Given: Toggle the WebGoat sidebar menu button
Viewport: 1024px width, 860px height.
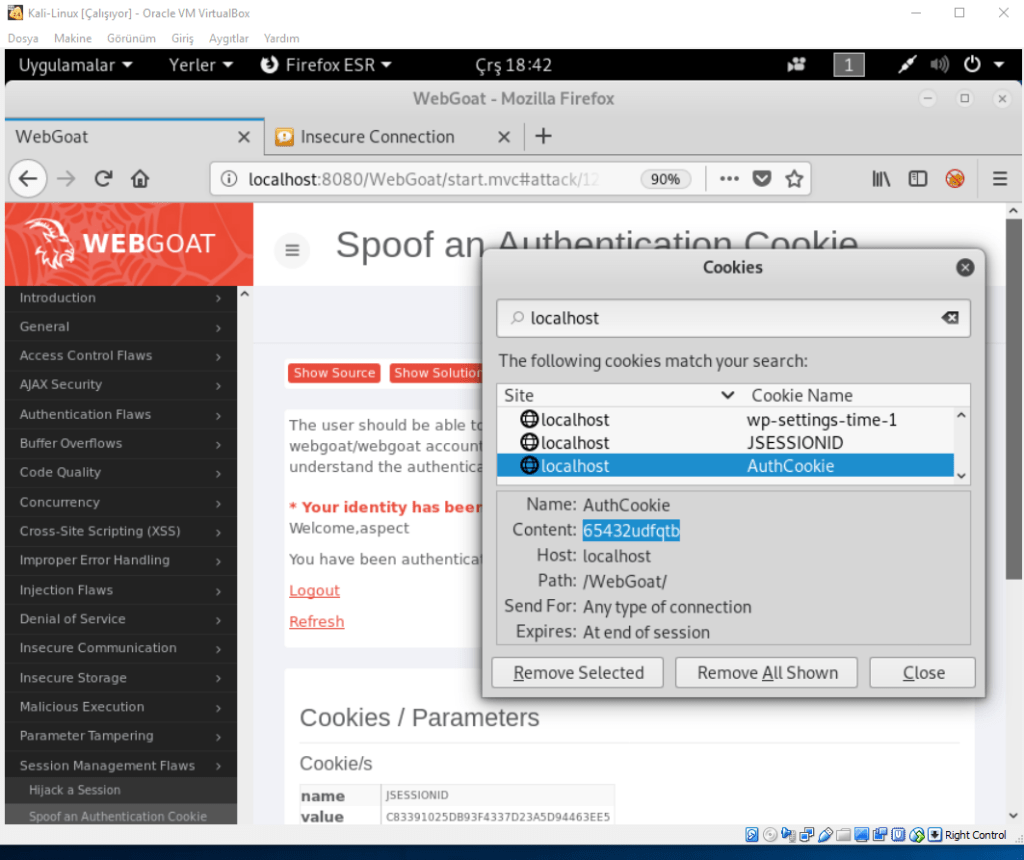Looking at the screenshot, I should click(x=292, y=250).
